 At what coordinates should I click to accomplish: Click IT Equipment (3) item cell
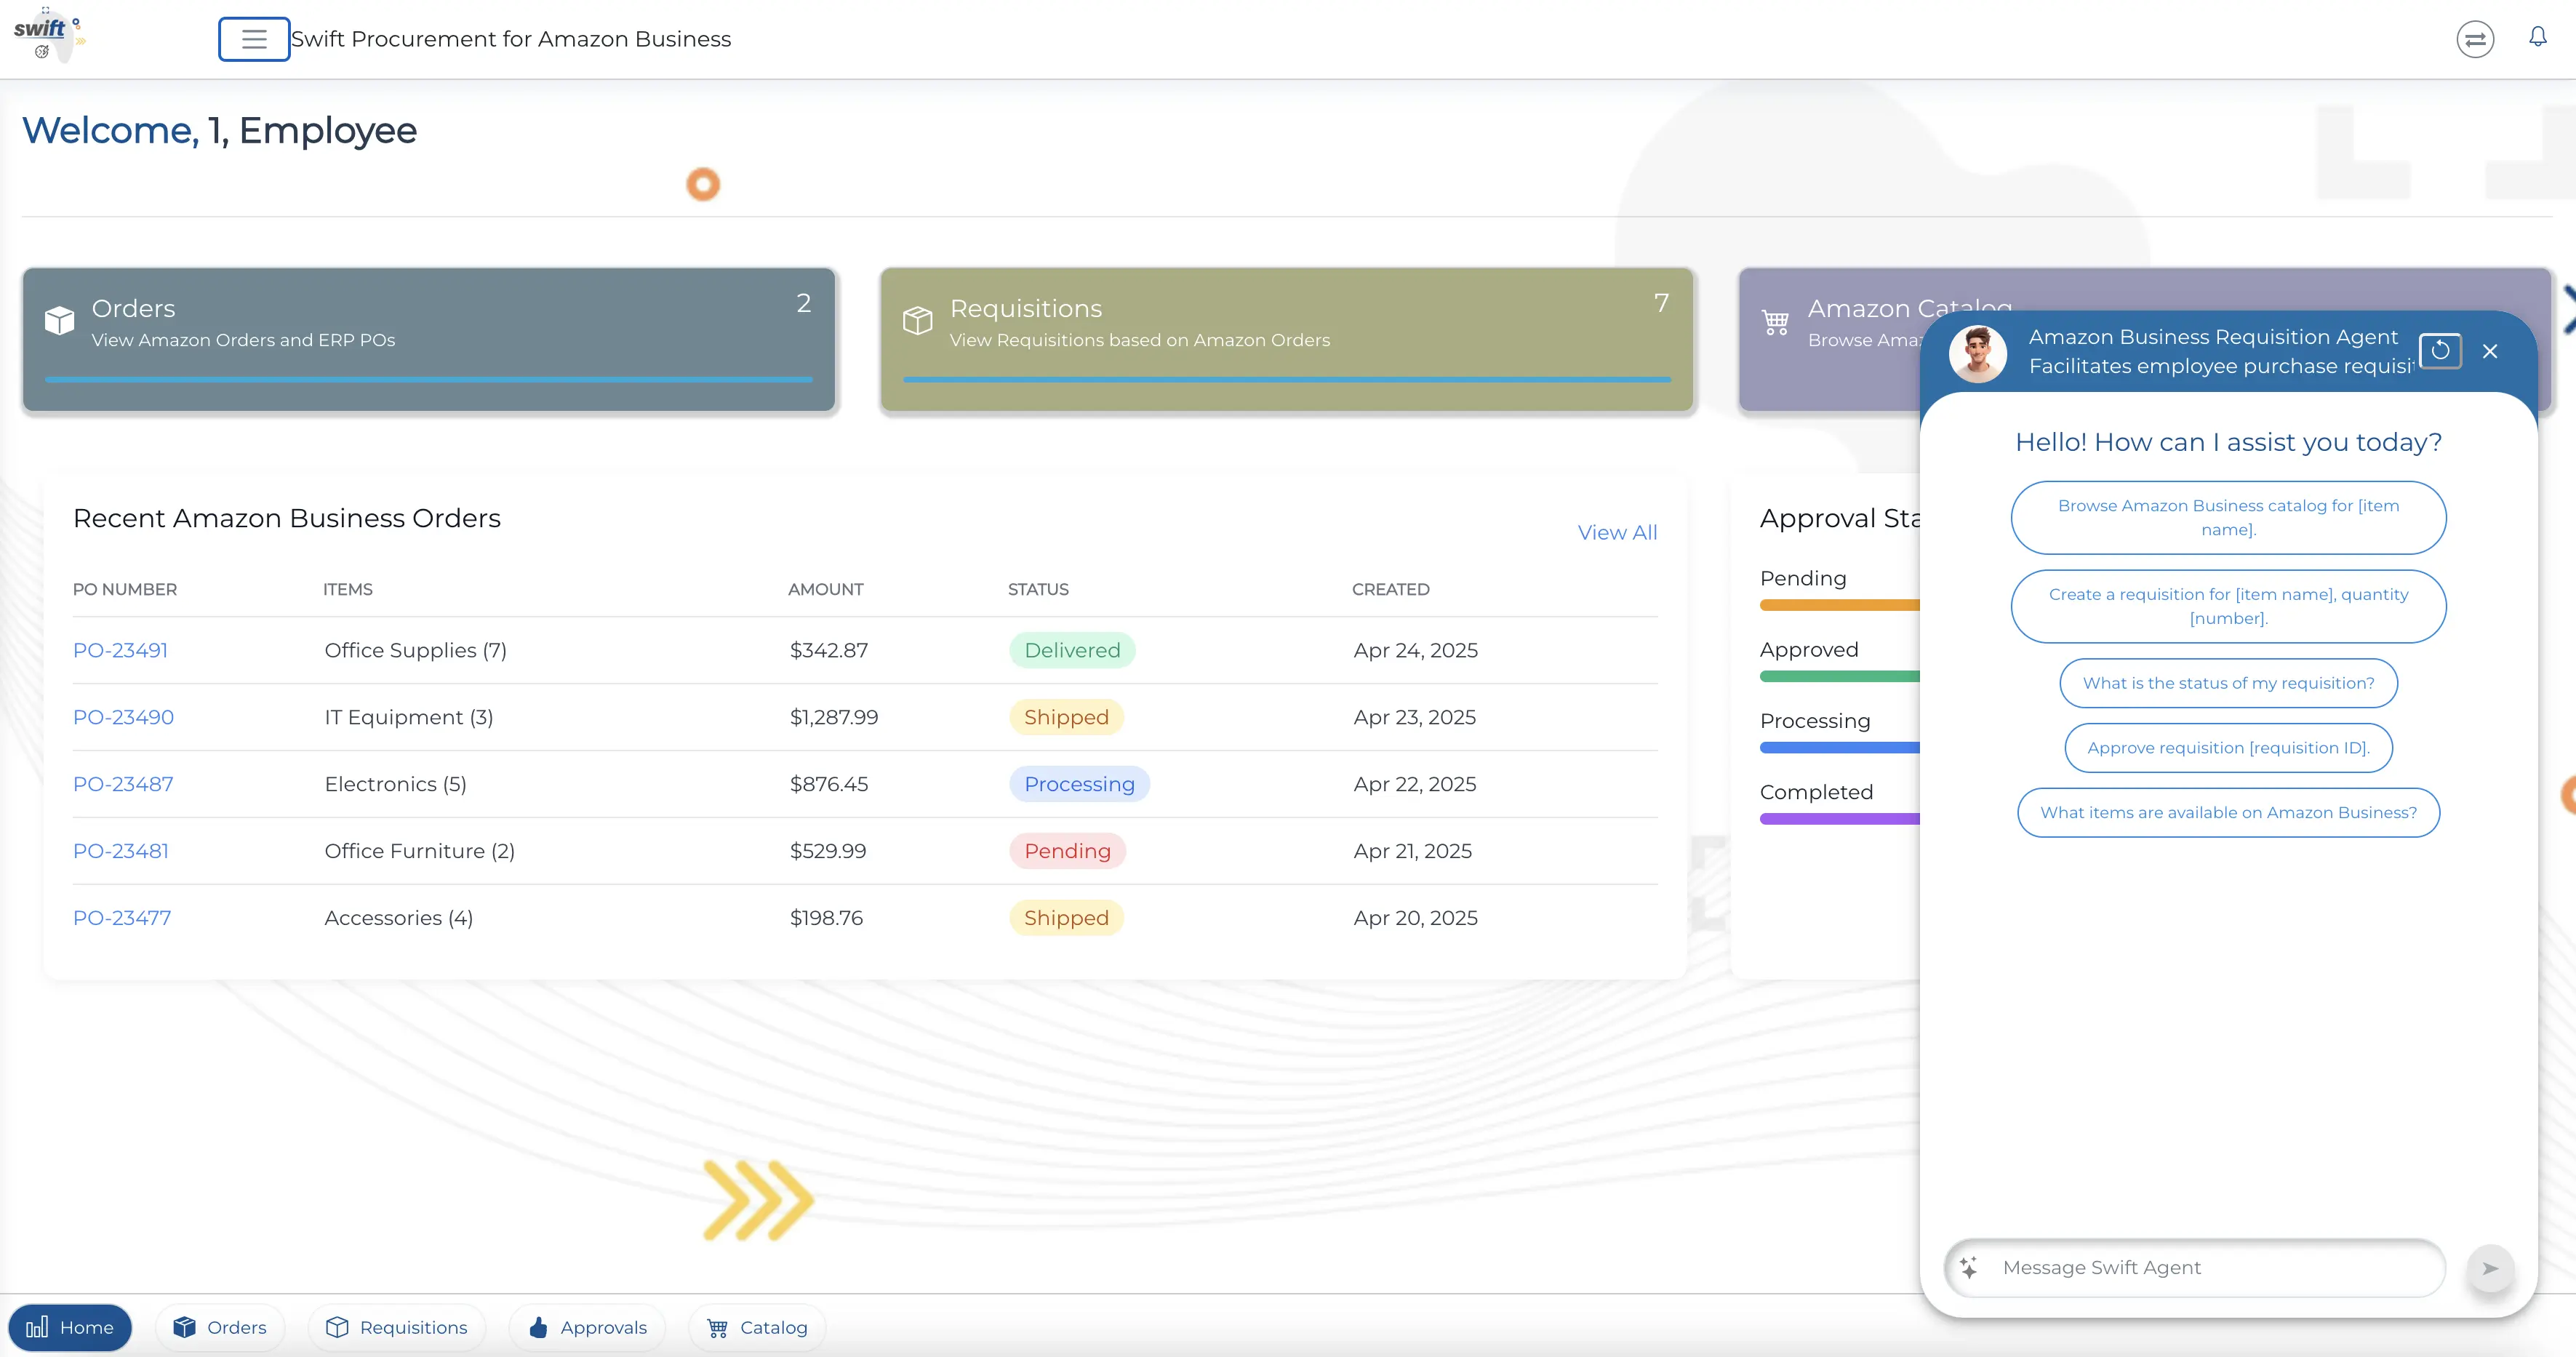click(x=409, y=717)
